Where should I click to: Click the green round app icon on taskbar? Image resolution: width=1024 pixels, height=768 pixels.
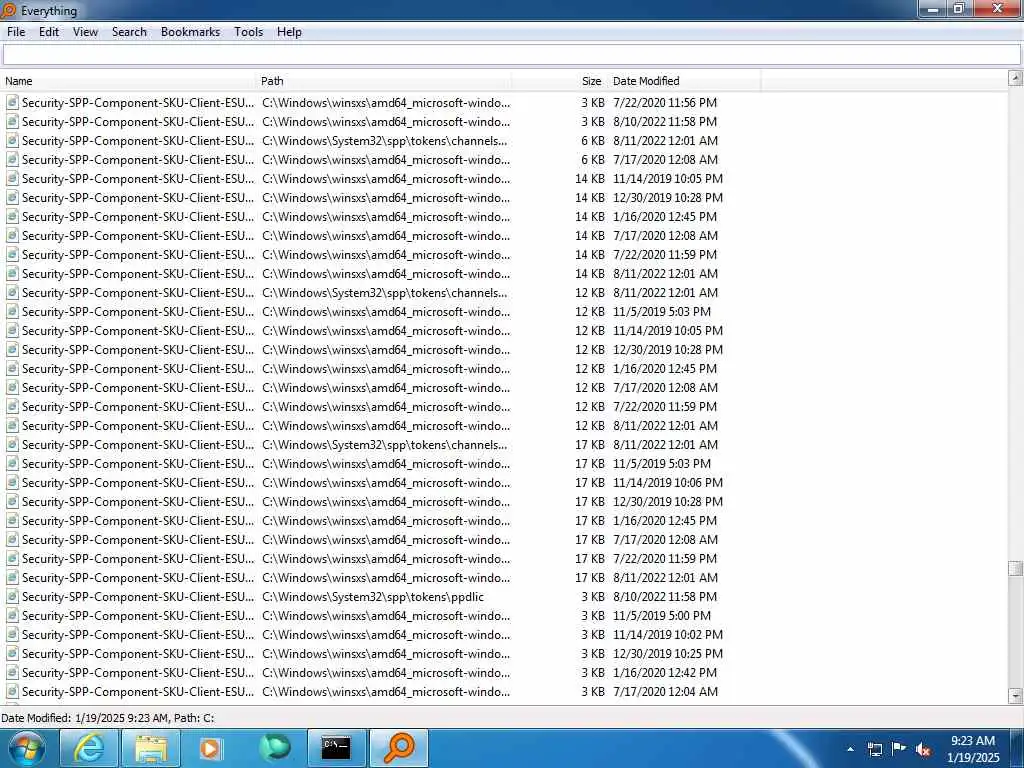tap(275, 748)
